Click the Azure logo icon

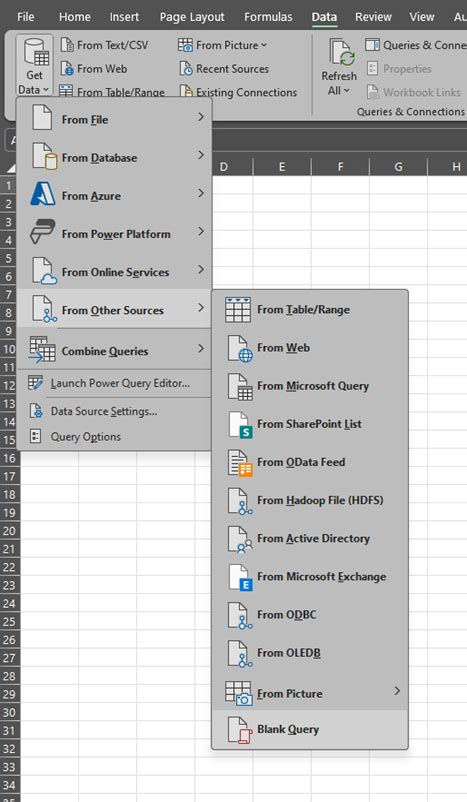(x=42, y=194)
